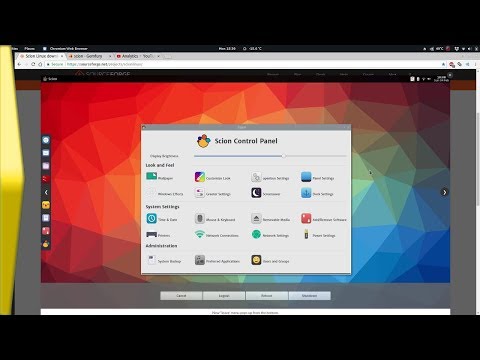Adjust the Display Brightness slider
The height and width of the screenshot is (360, 480).
pos(284,156)
